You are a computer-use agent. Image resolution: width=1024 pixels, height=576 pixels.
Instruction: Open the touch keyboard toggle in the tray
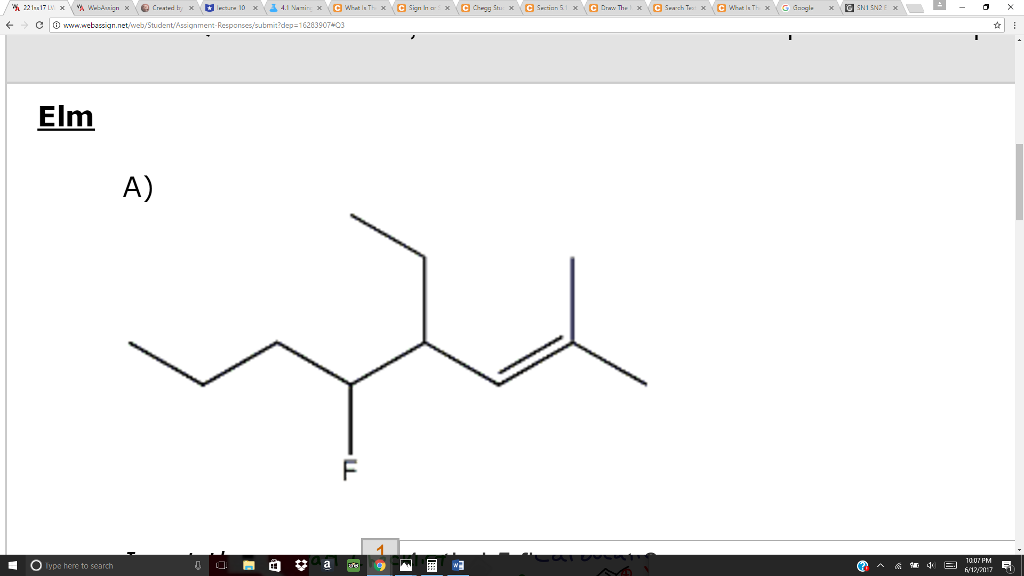pos(949,565)
